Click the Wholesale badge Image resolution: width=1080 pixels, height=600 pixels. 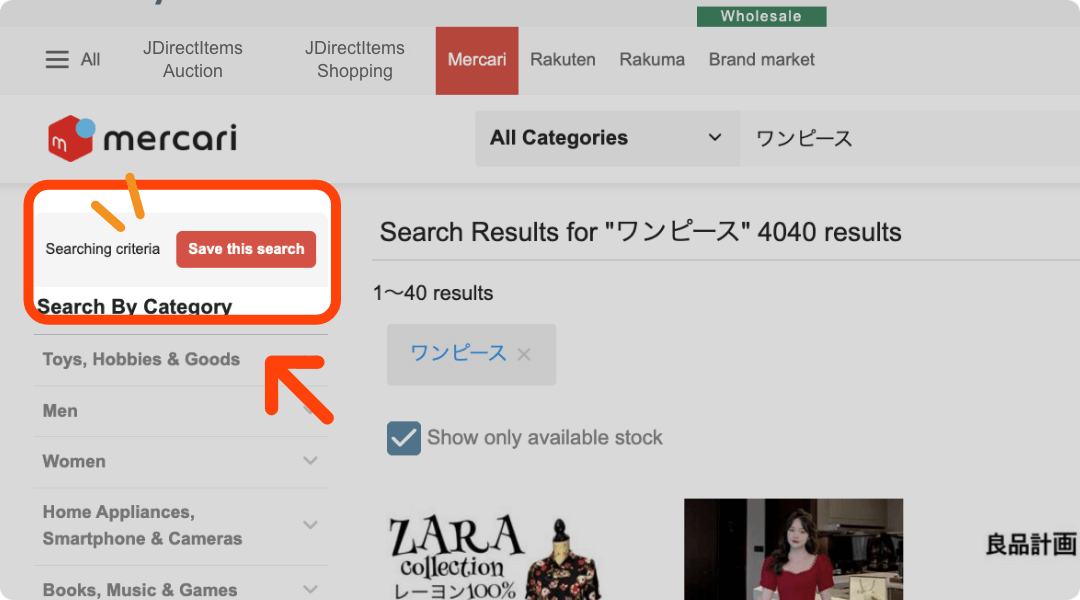pos(761,17)
